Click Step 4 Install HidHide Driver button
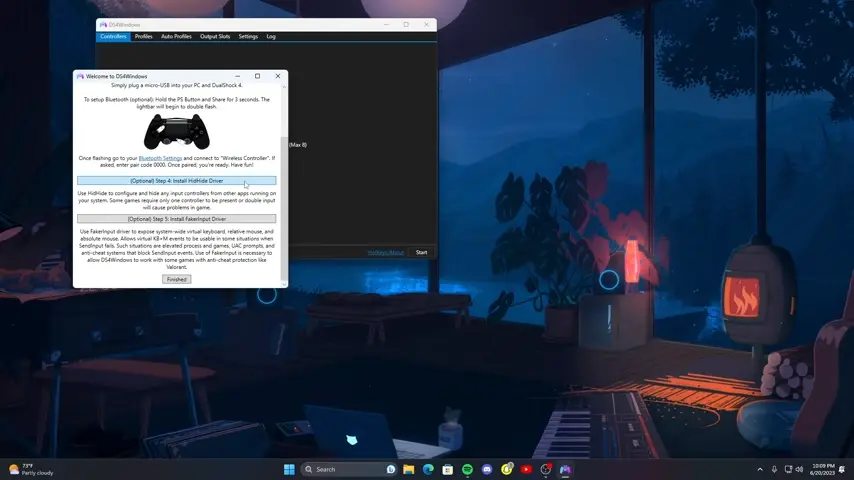The width and height of the screenshot is (854, 480). pyautogui.click(x=176, y=180)
